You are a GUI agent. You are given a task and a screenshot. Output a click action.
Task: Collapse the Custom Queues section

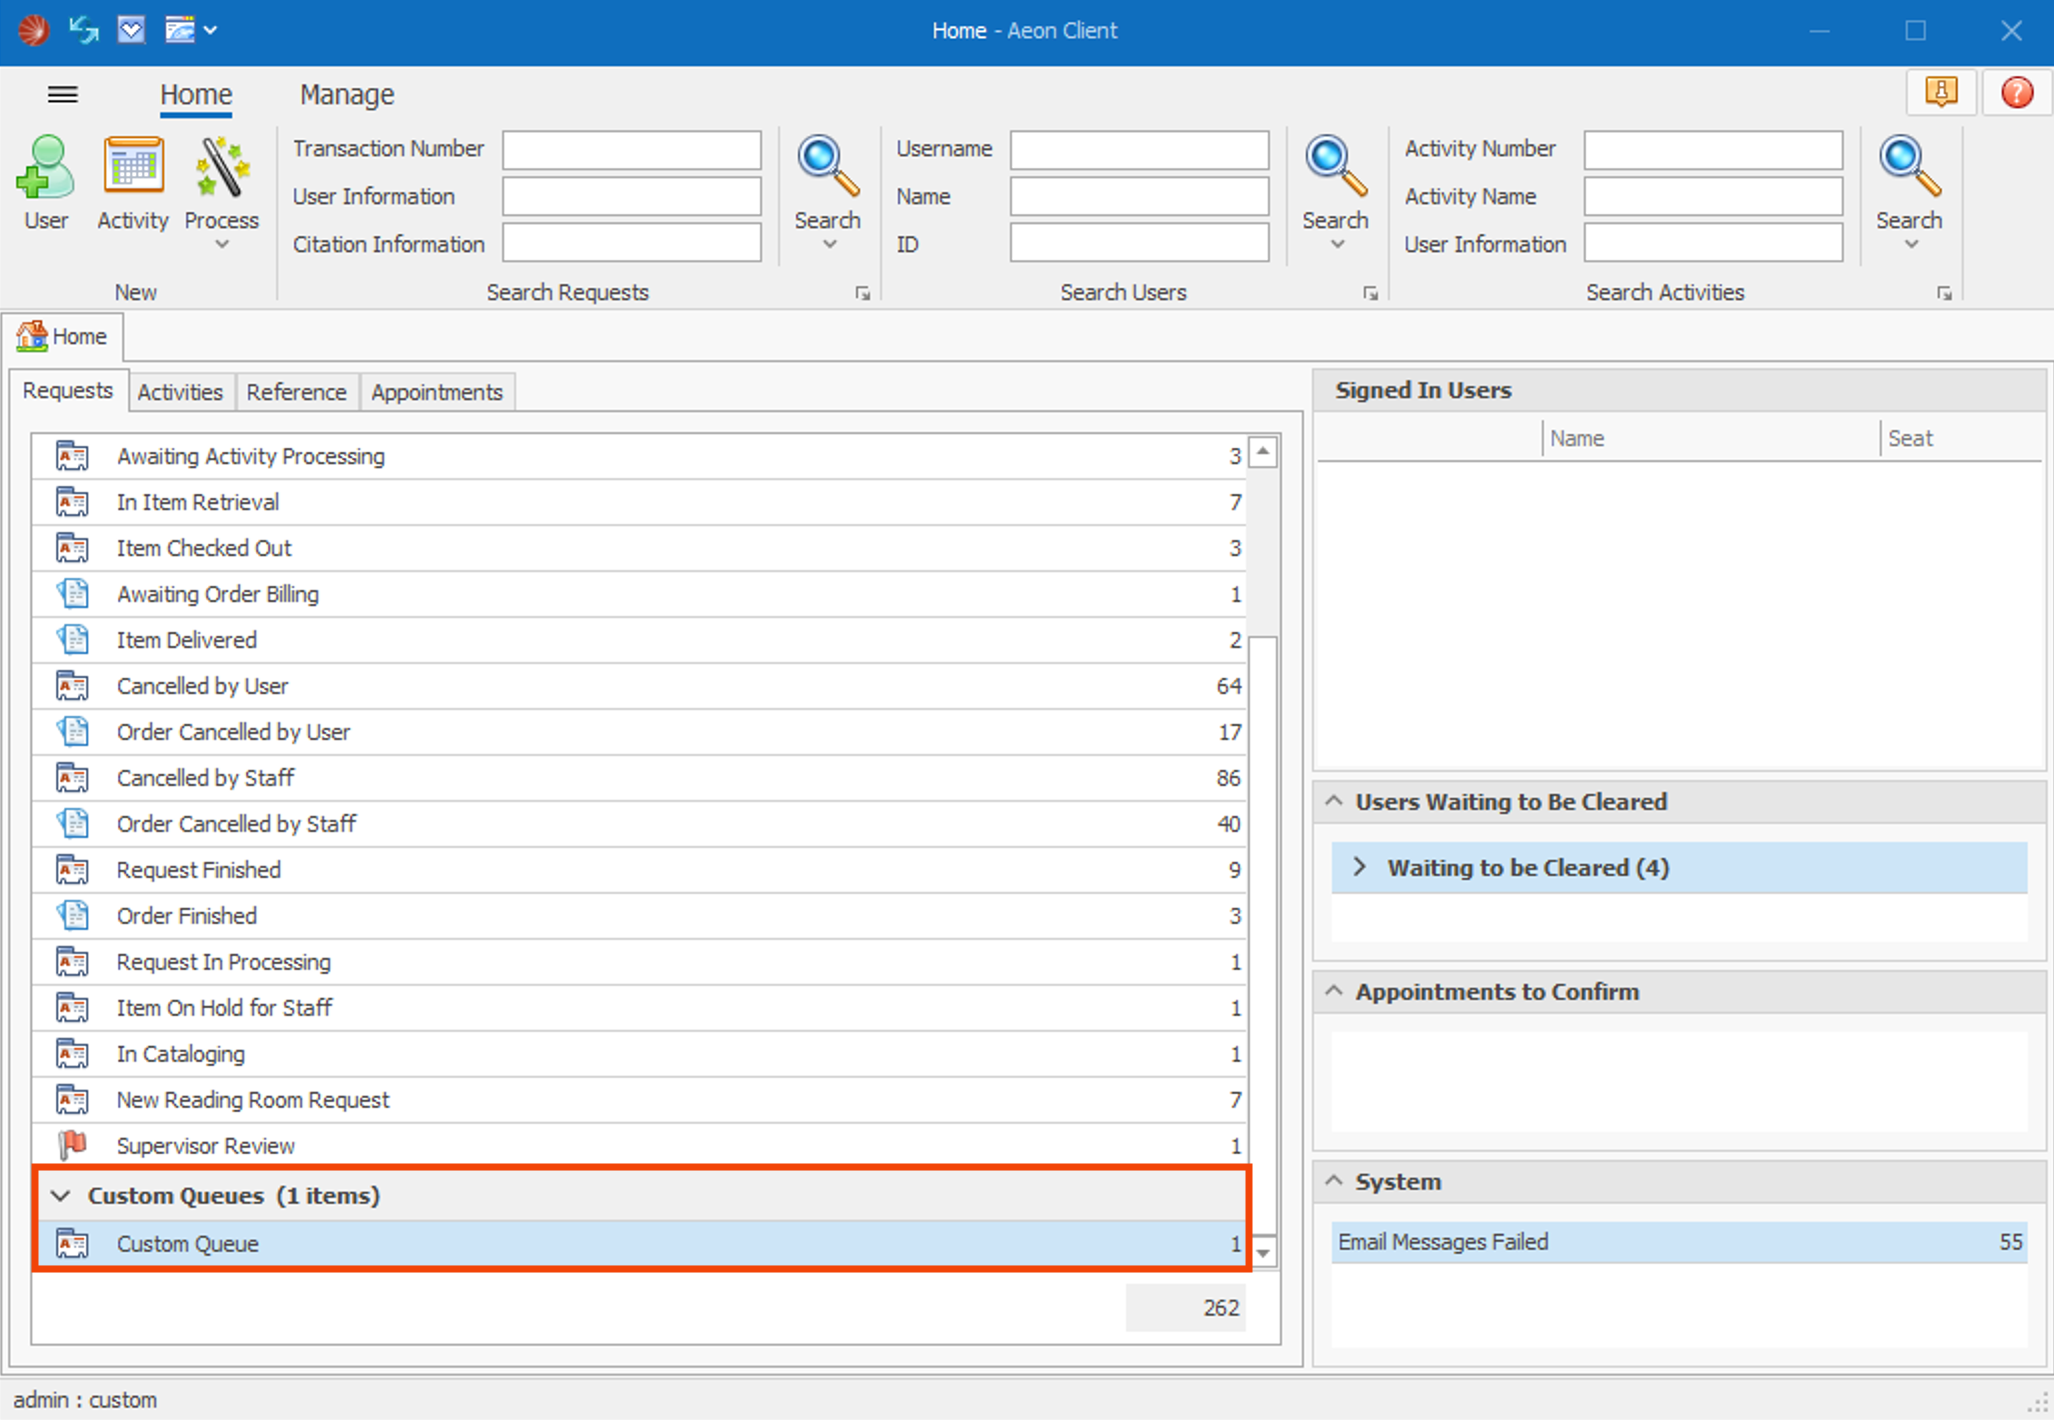61,1195
